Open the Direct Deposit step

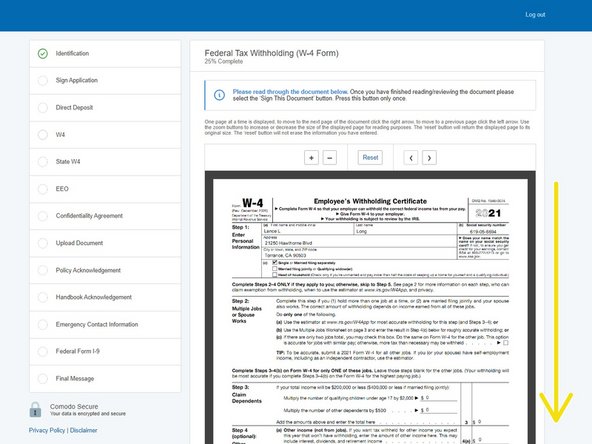105,108
